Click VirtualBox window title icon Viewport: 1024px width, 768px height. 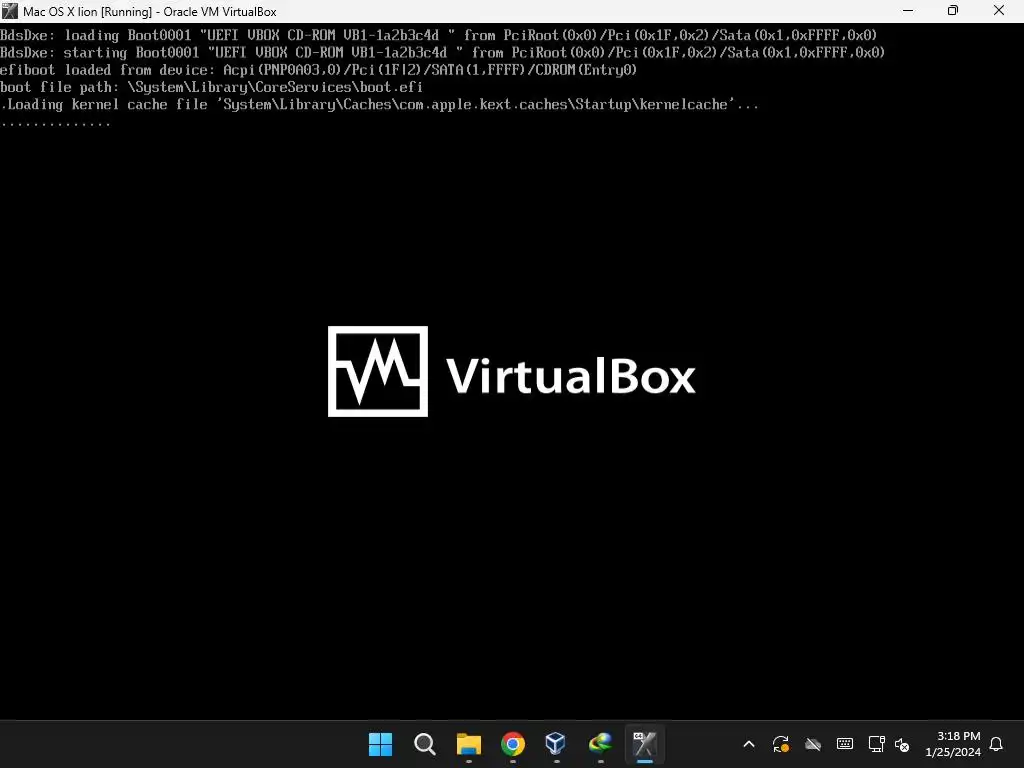(10, 11)
